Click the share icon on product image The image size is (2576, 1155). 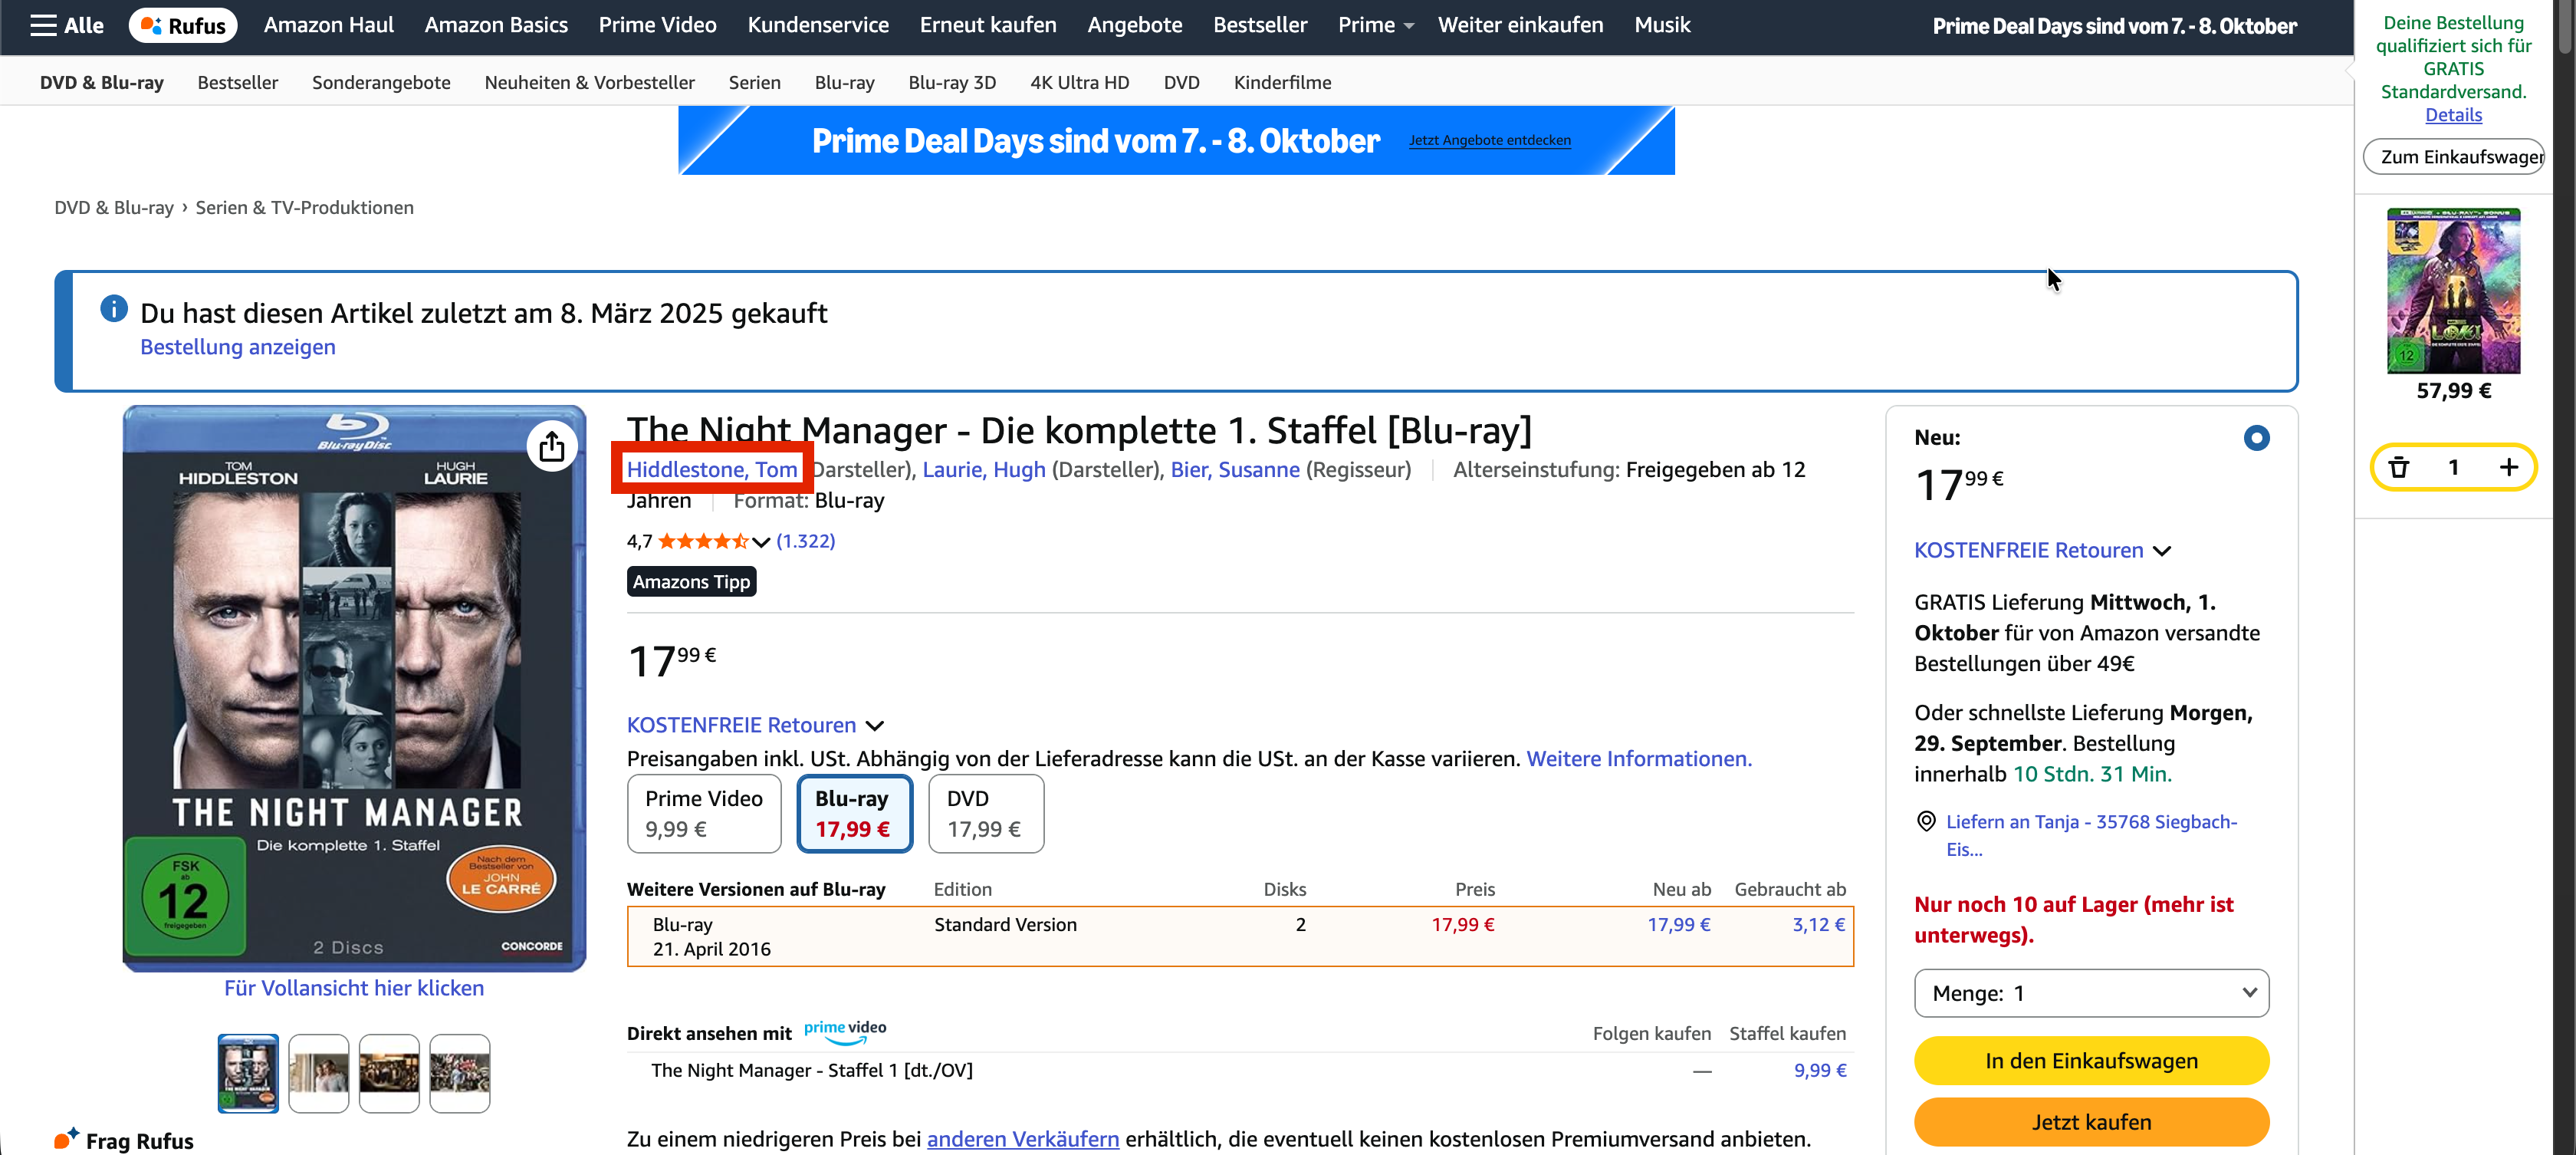point(552,447)
